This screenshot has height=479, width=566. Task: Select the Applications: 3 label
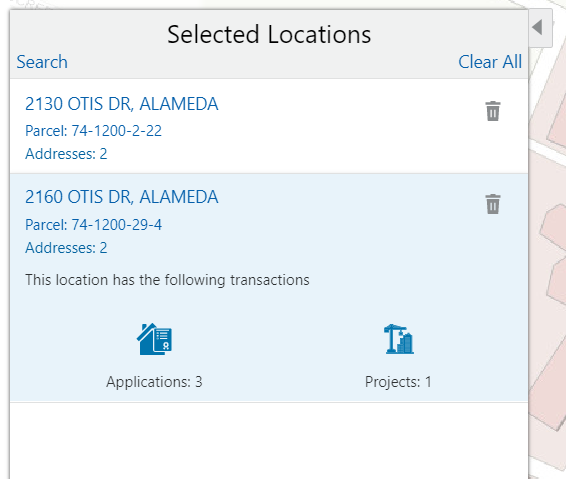pos(154,382)
